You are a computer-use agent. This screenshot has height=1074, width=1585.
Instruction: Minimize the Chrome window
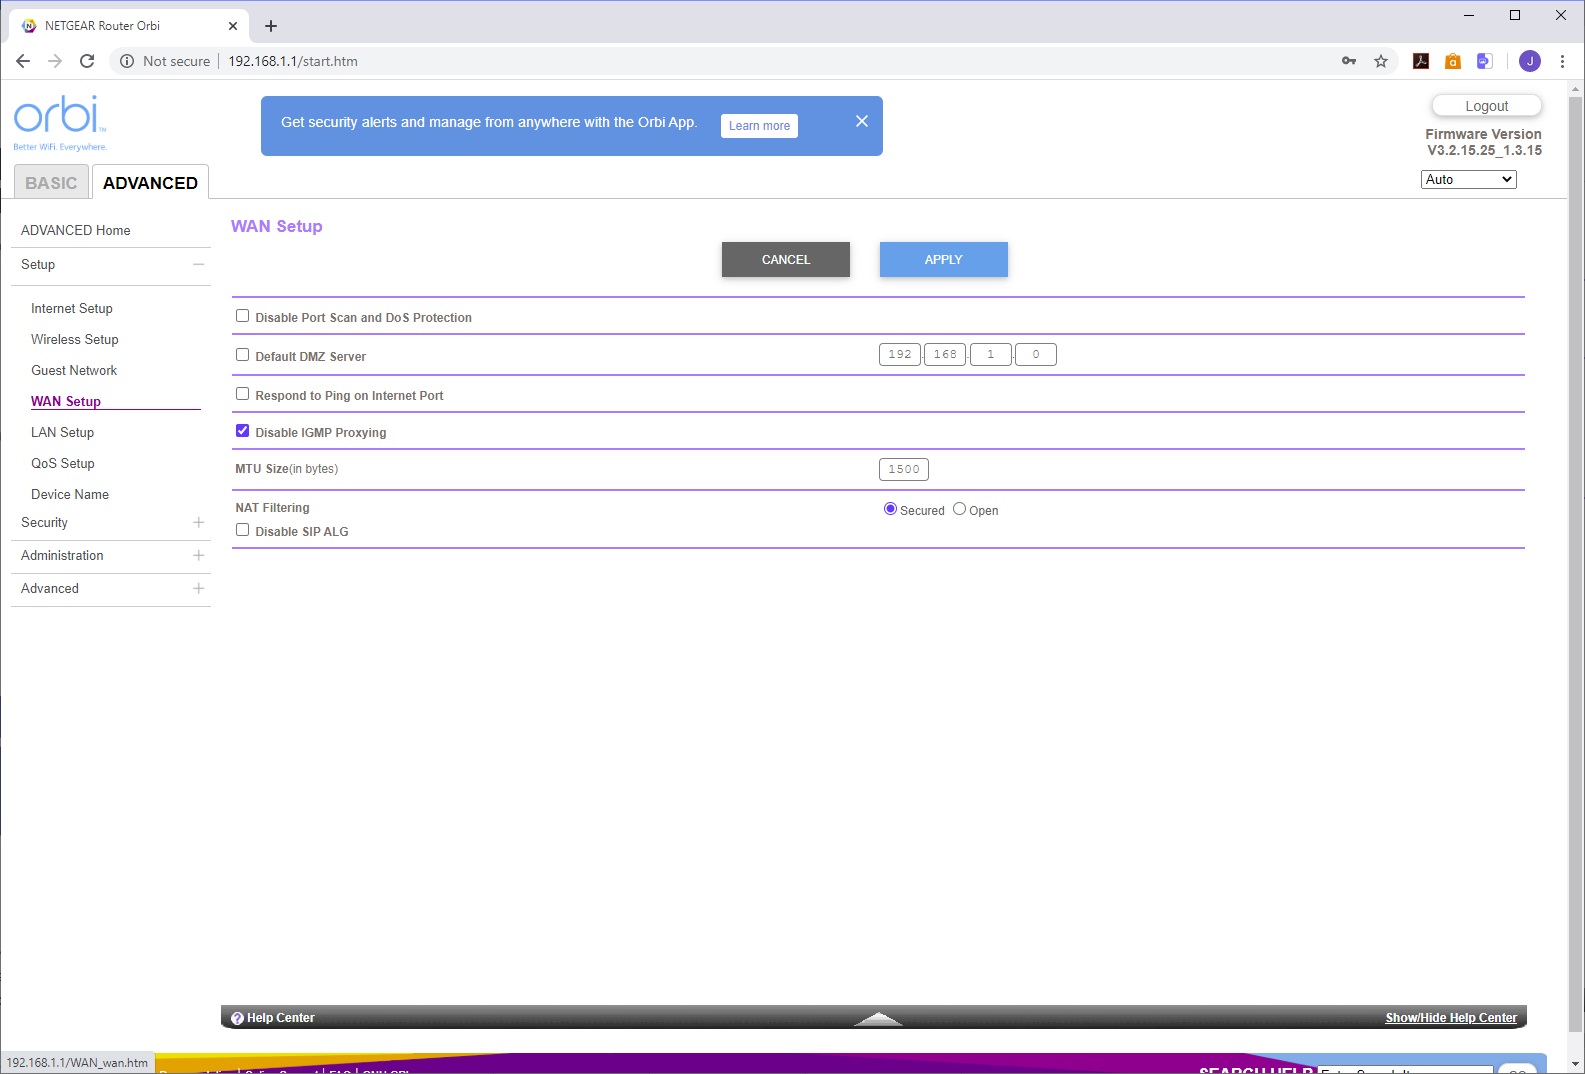point(1469,15)
